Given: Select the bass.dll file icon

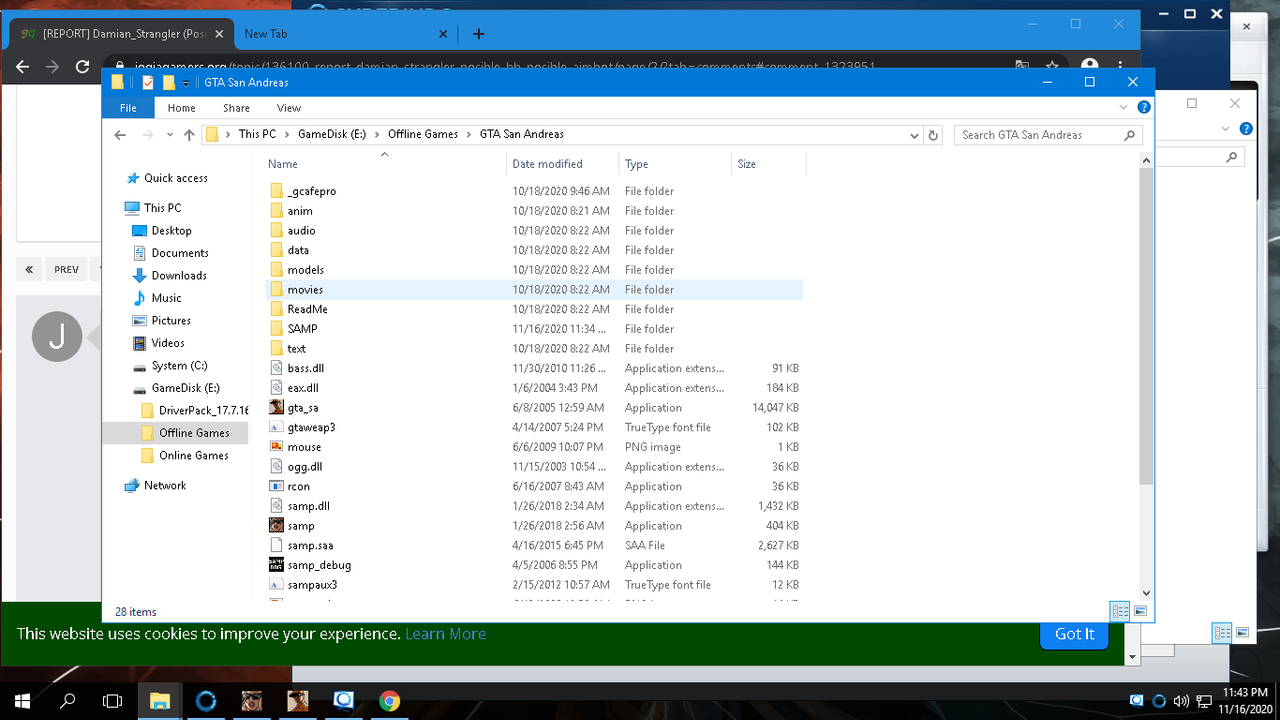Looking at the screenshot, I should click(x=277, y=368).
